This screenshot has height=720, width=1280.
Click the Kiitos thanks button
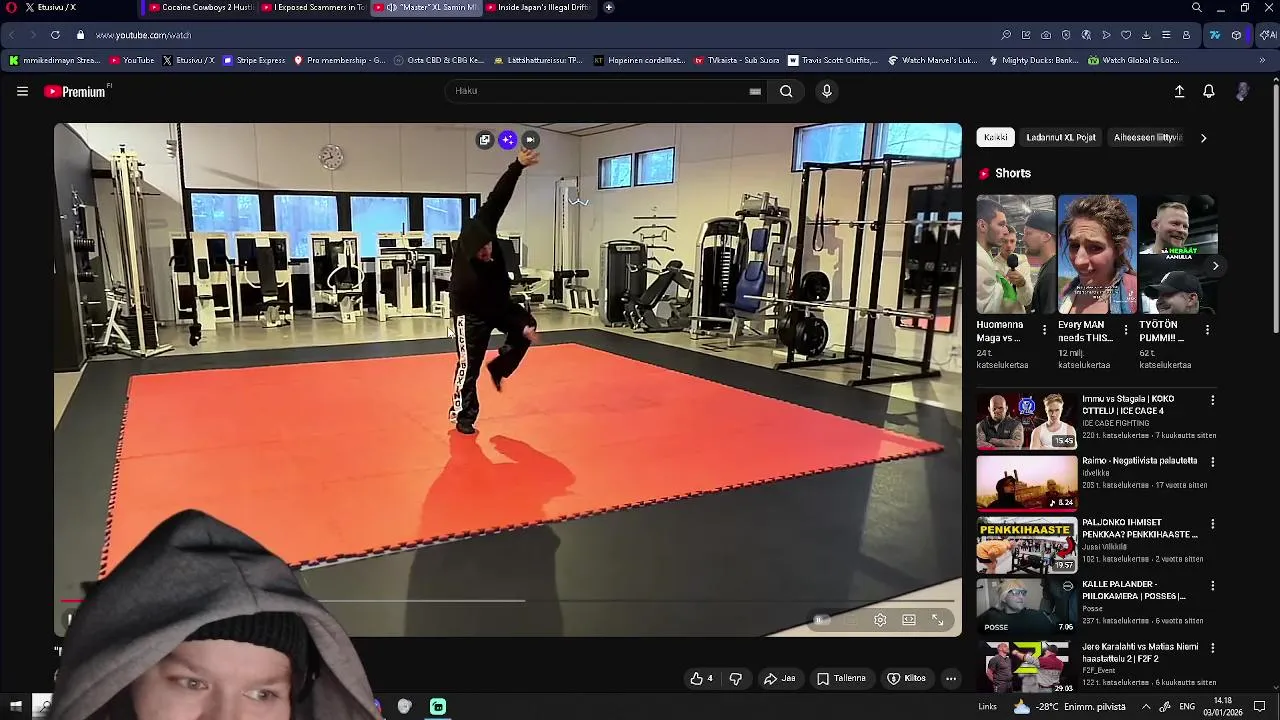tap(906, 678)
